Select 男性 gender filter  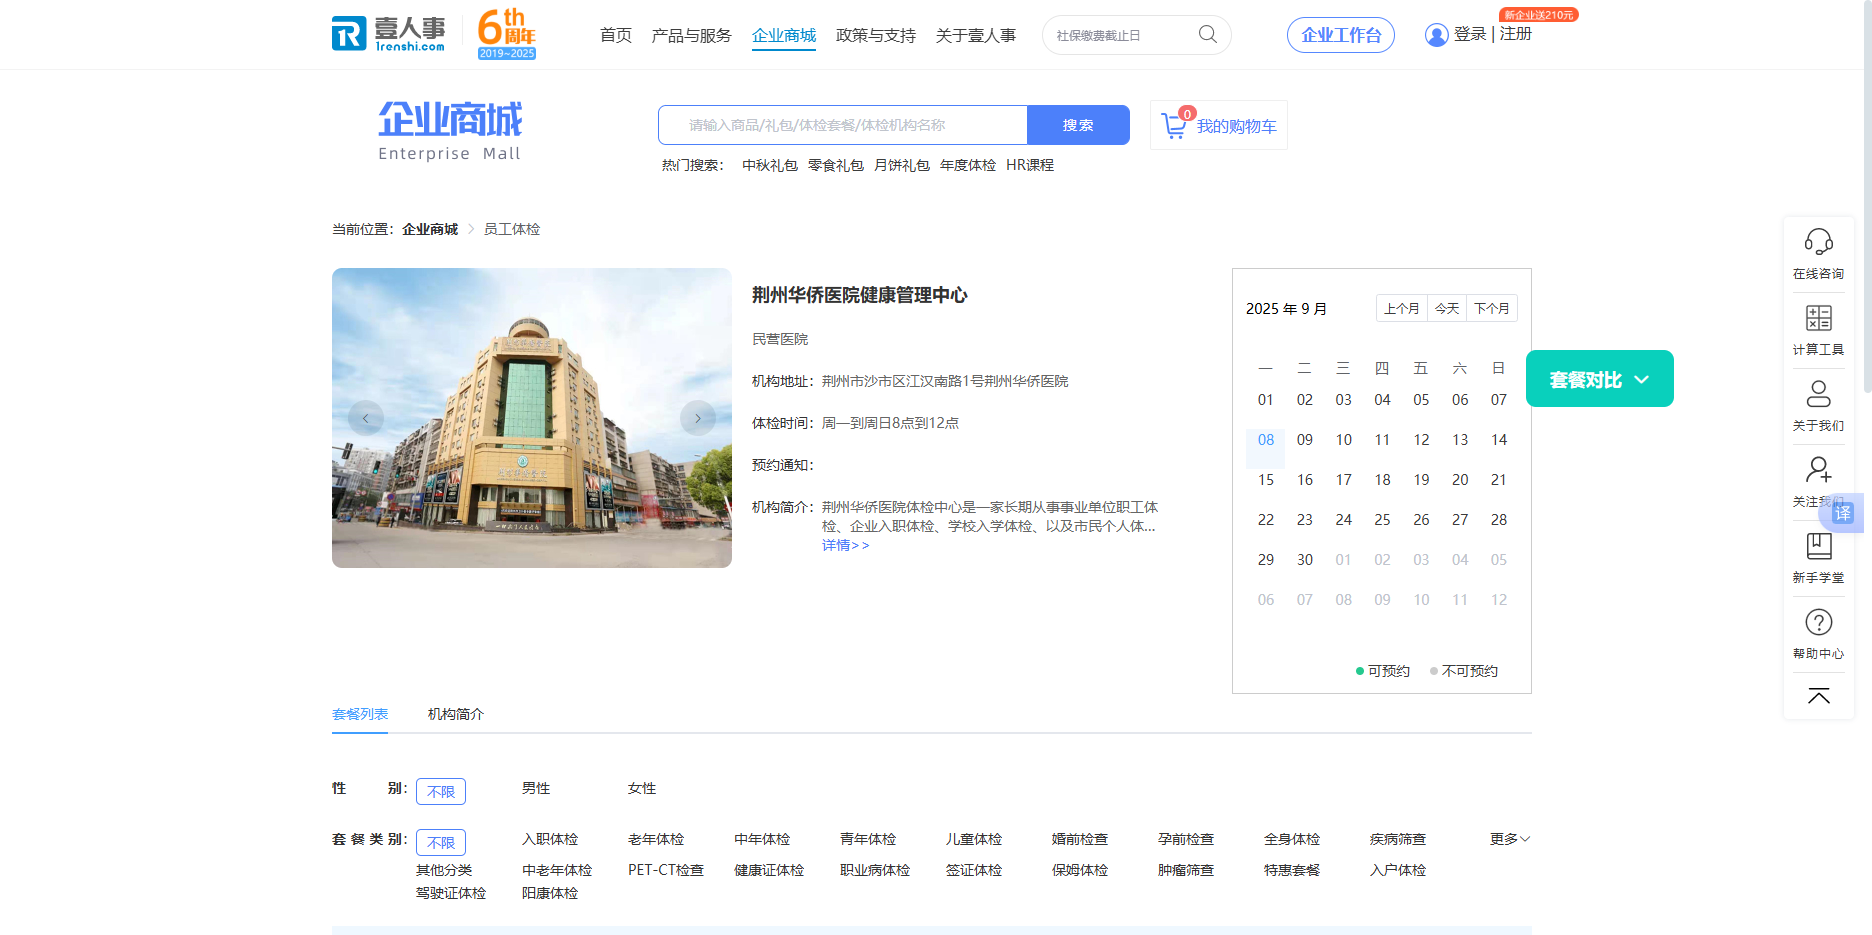click(536, 788)
